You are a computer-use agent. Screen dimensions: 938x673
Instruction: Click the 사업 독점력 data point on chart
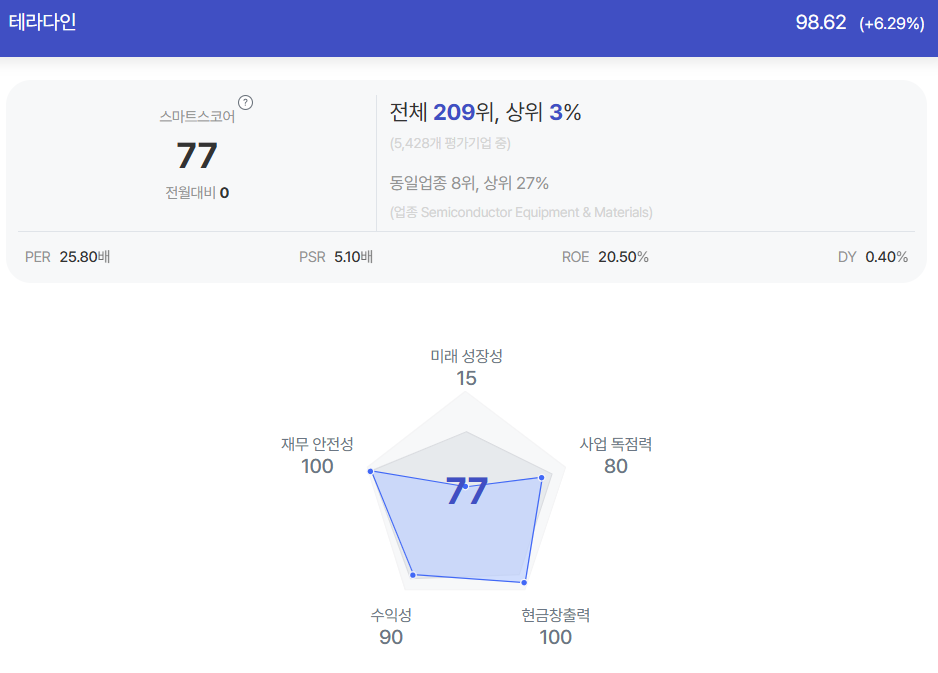point(541,477)
